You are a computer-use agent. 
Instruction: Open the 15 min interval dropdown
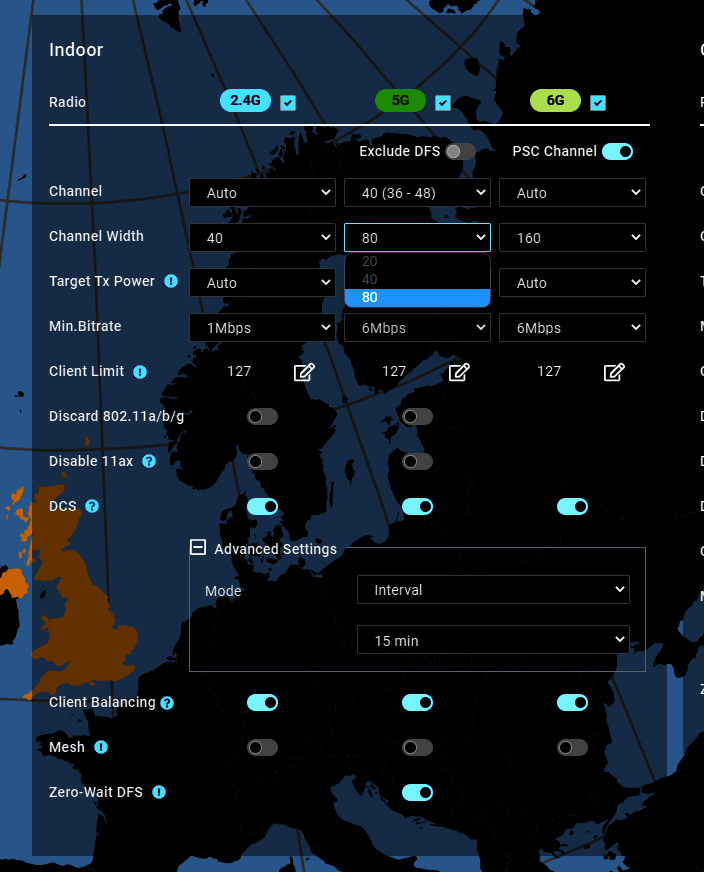[x=493, y=640]
